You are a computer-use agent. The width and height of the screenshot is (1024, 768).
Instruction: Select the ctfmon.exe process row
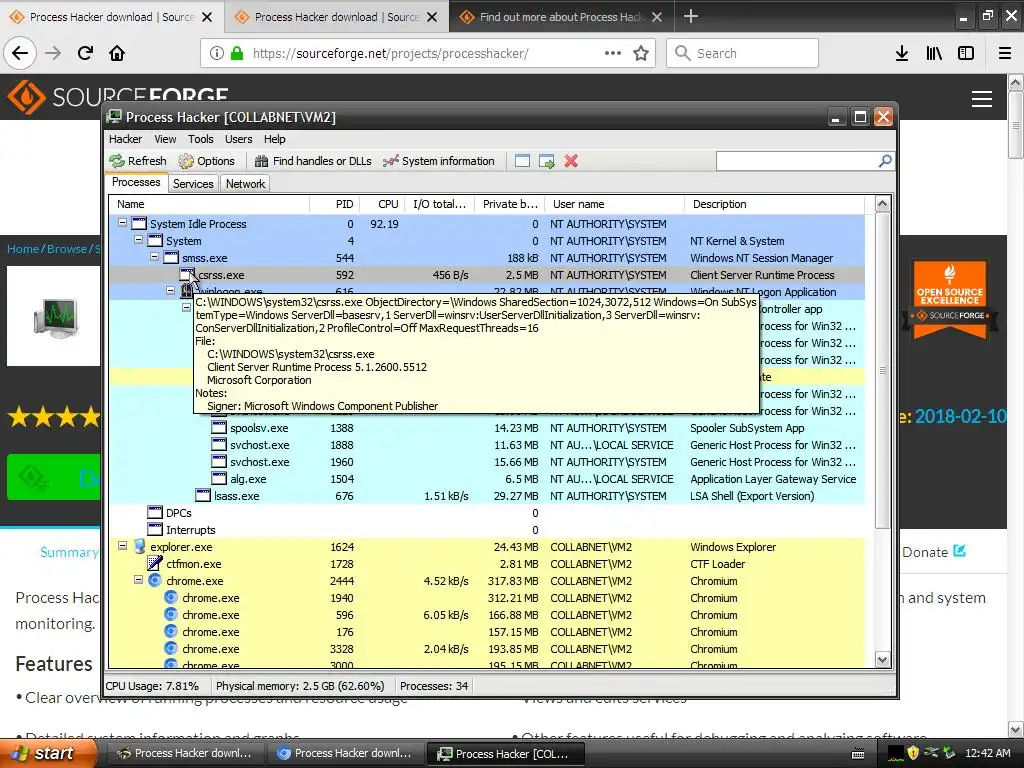(x=487, y=564)
